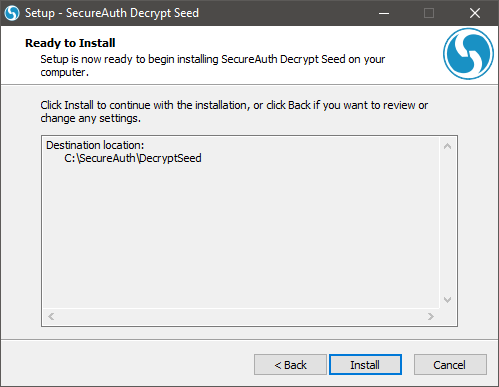
Task: Click the down arrow of the vertical scrollbar
Action: pos(448,300)
